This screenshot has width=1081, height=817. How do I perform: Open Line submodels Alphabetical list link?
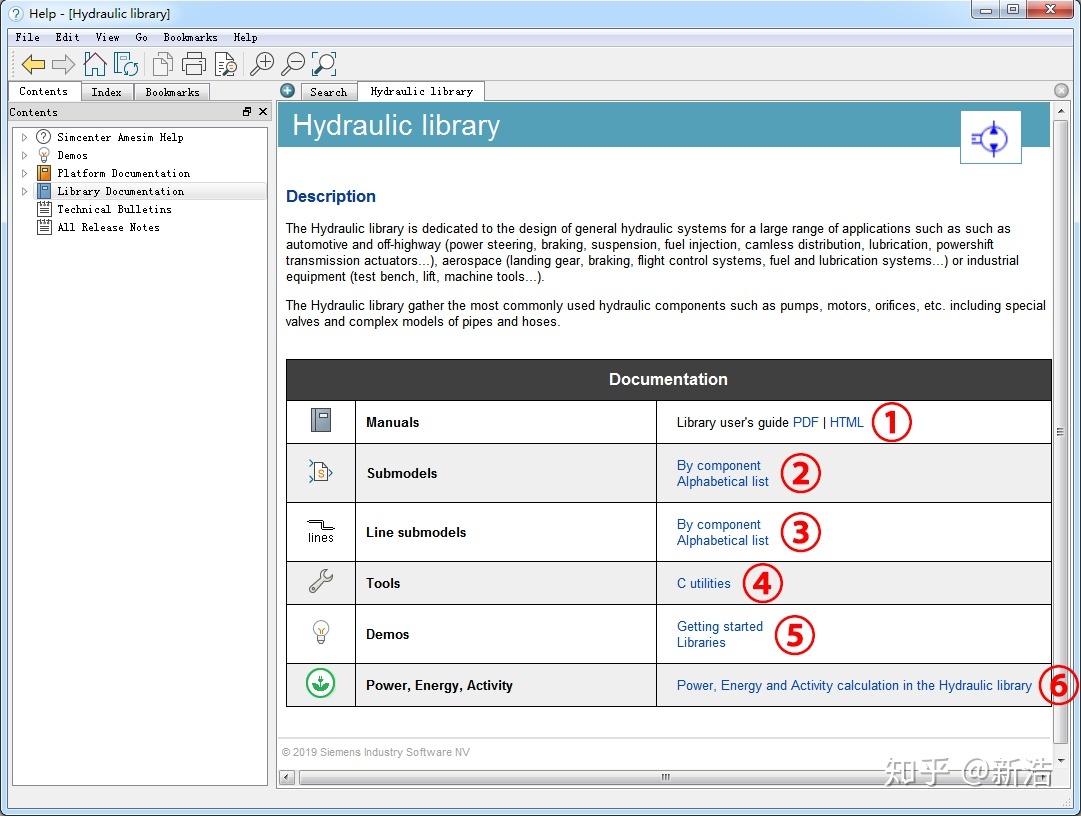tap(723, 541)
